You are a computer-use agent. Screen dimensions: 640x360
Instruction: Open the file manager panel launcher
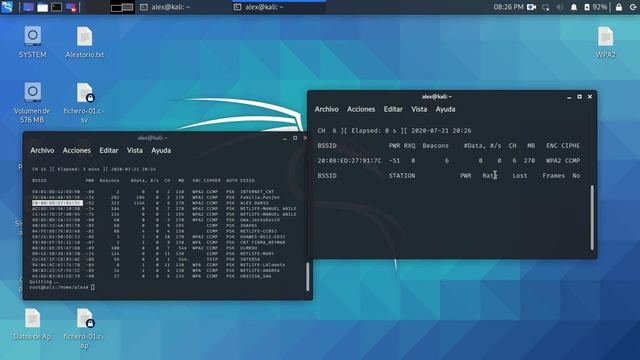42,7
